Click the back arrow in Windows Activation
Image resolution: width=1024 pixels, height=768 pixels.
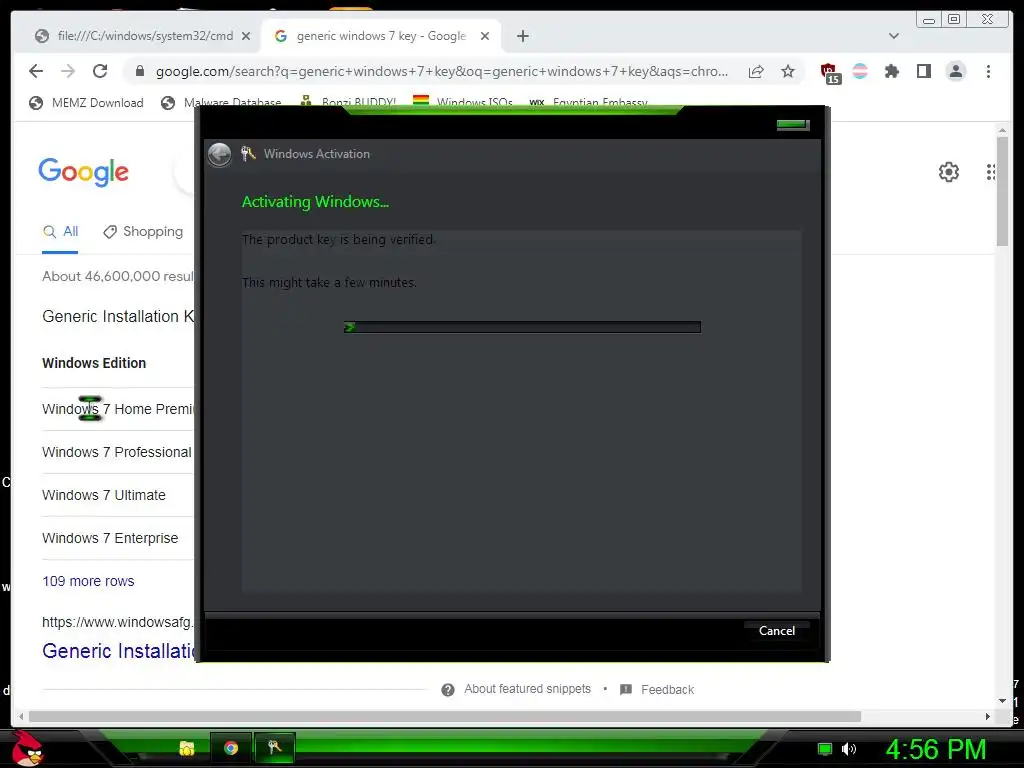tap(219, 155)
